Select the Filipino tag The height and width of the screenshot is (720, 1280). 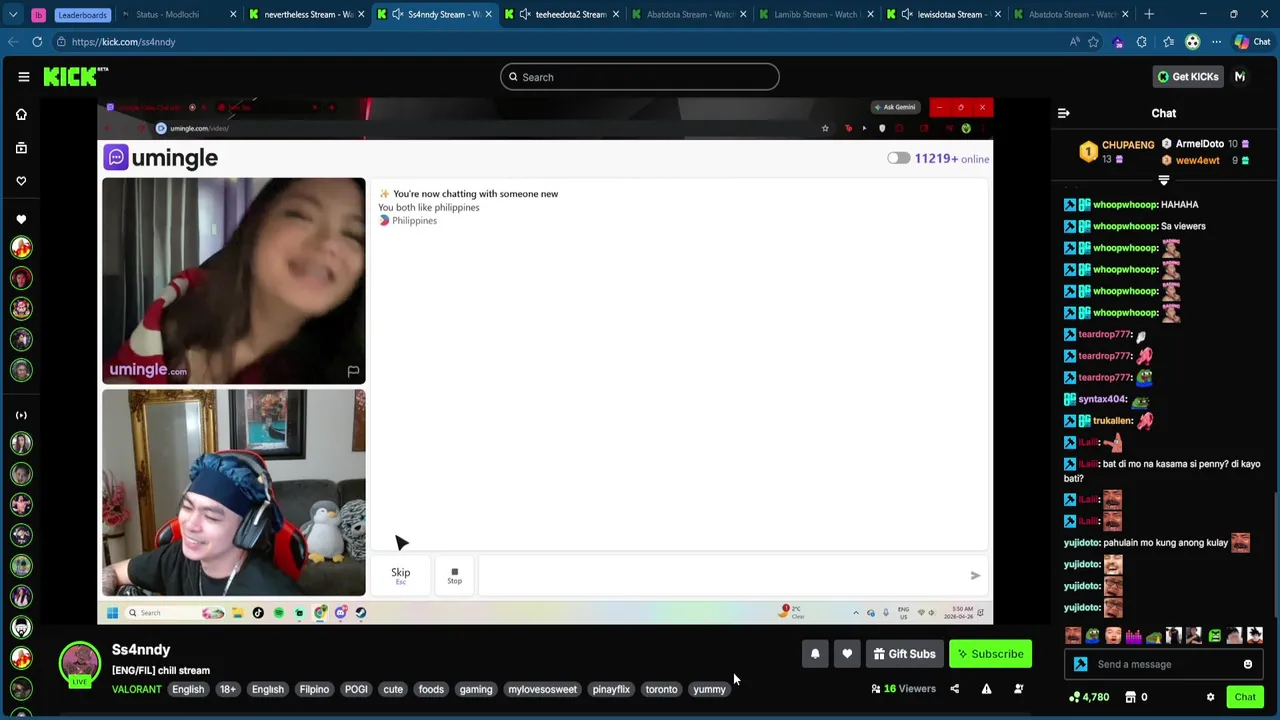coord(314,689)
